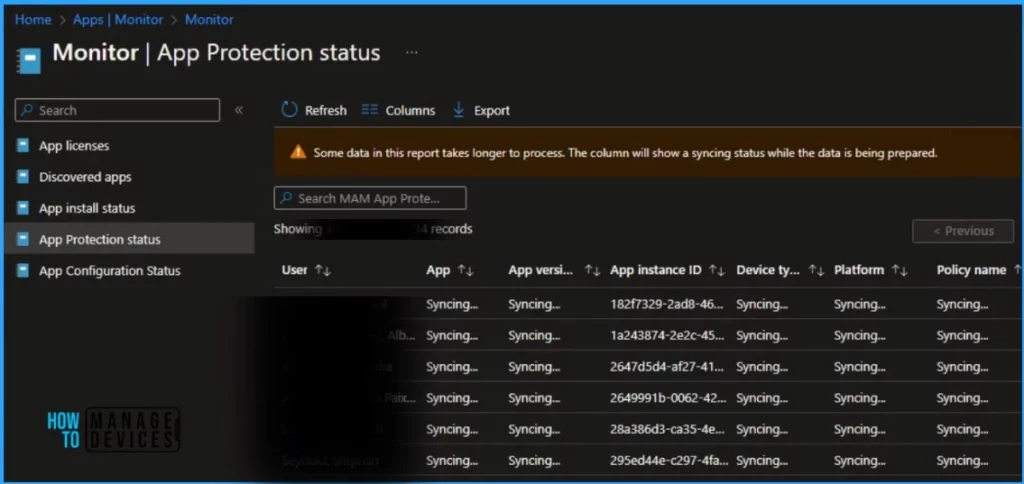
Task: Open the ellipsis menu next to title
Action: pyautogui.click(x=411, y=52)
